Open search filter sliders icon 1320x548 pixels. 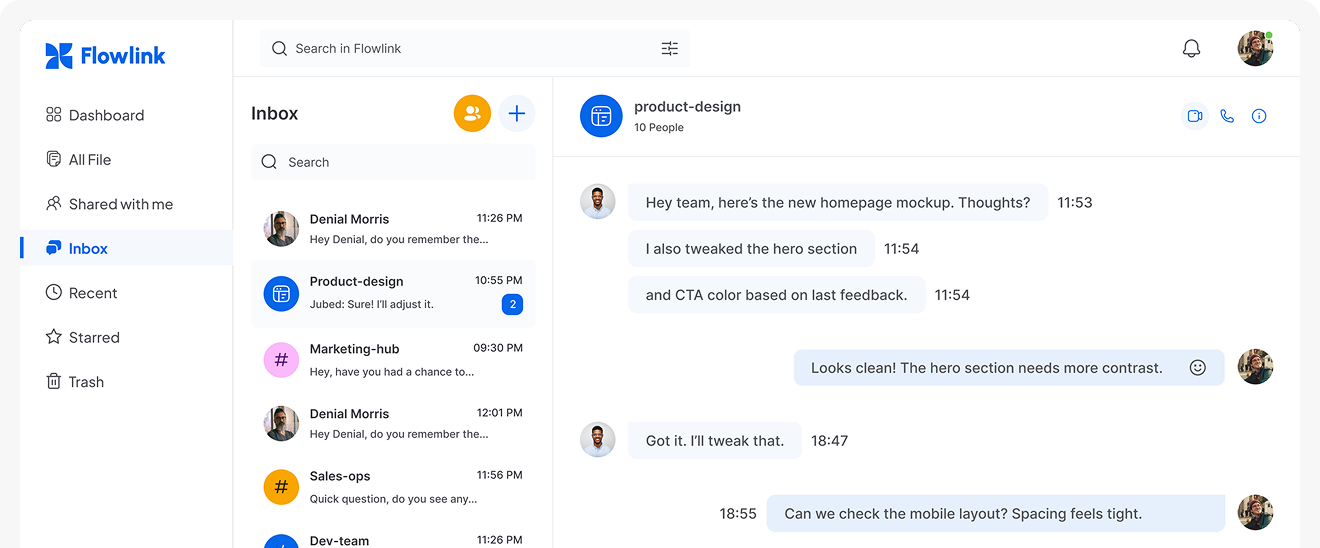point(670,48)
